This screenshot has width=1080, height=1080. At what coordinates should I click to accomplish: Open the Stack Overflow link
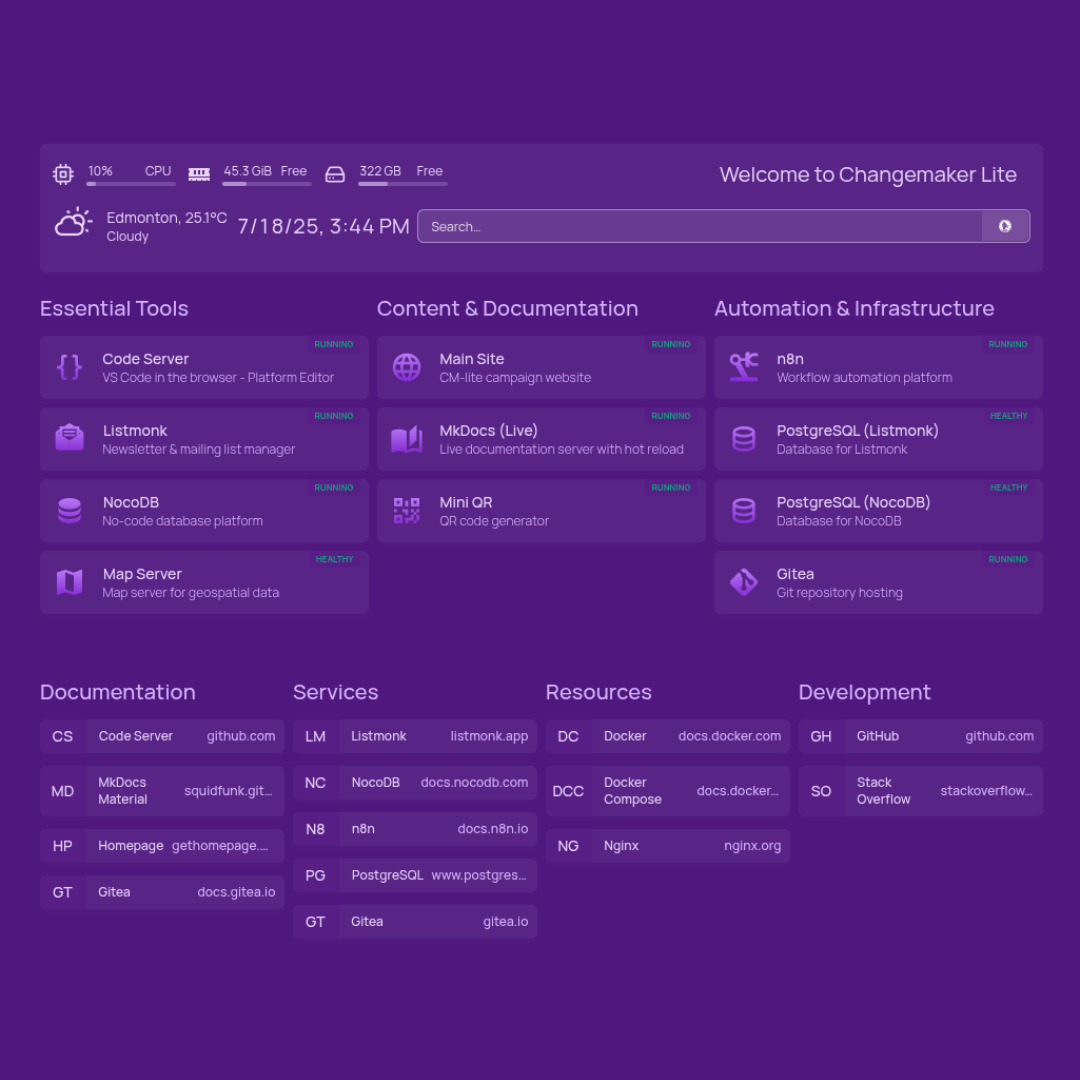point(920,791)
